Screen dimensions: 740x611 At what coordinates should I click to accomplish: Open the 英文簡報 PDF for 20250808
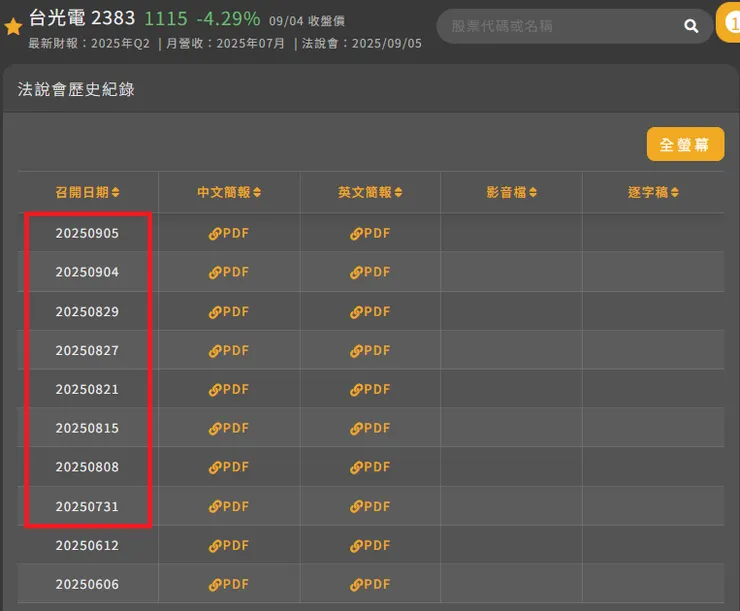click(x=370, y=467)
